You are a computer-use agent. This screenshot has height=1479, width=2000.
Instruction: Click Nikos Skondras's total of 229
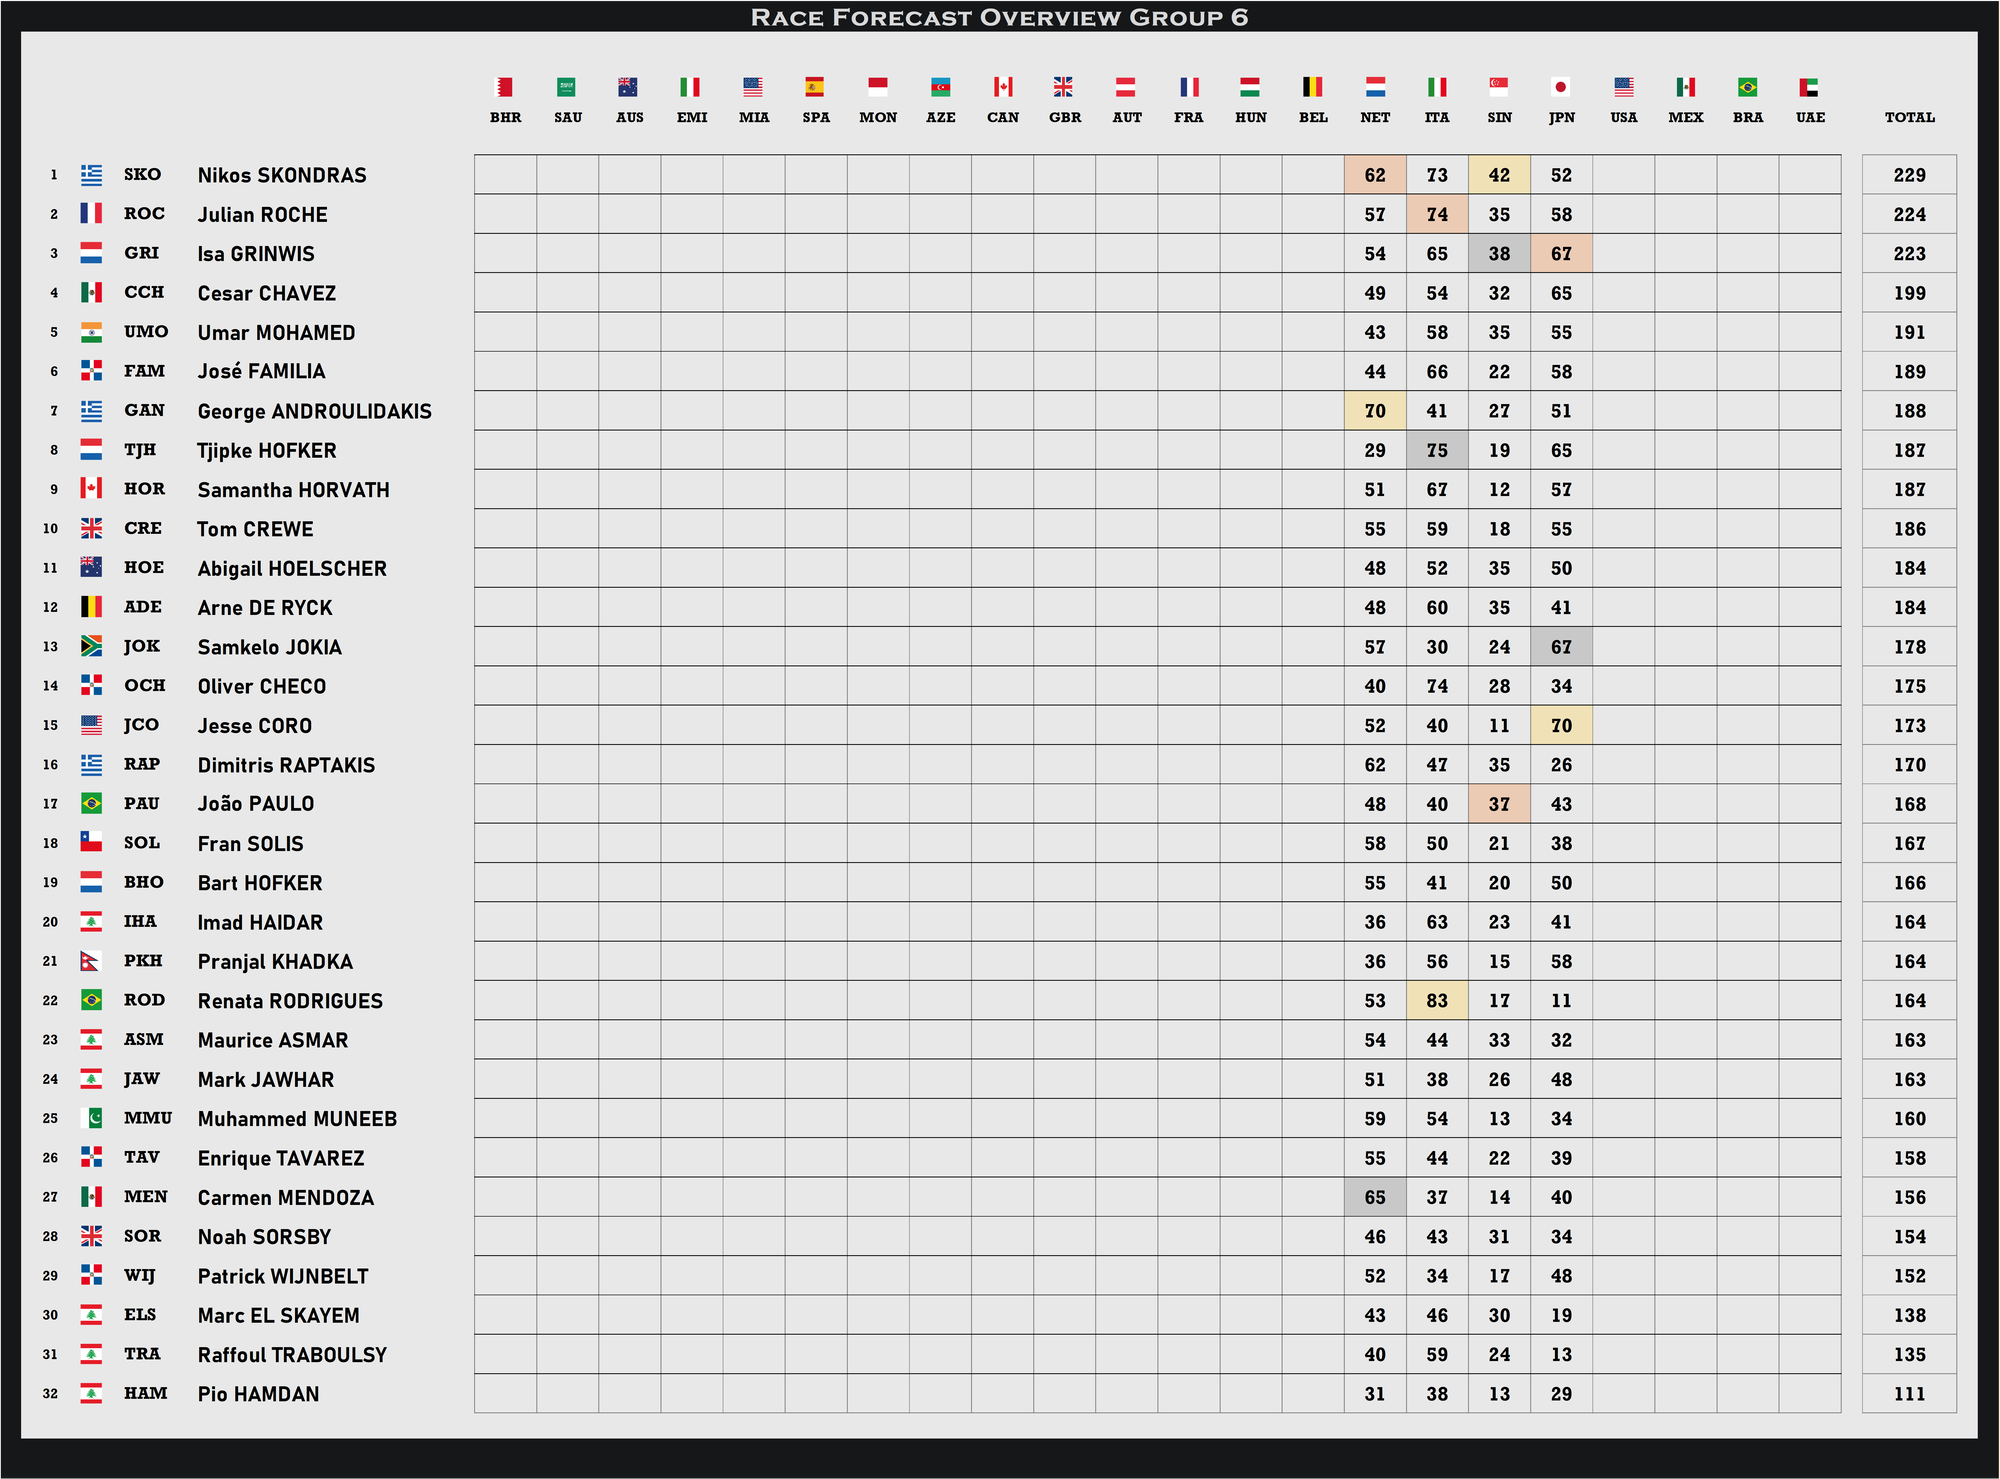click(1909, 175)
